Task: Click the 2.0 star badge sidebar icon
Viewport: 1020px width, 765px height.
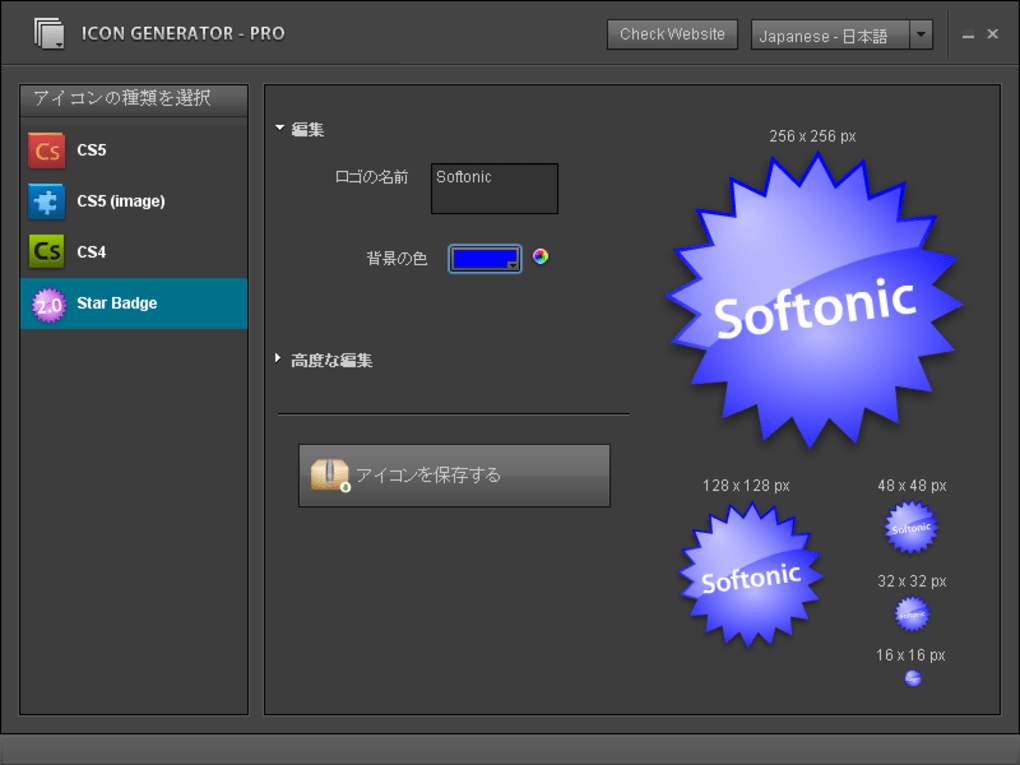Action: point(46,303)
